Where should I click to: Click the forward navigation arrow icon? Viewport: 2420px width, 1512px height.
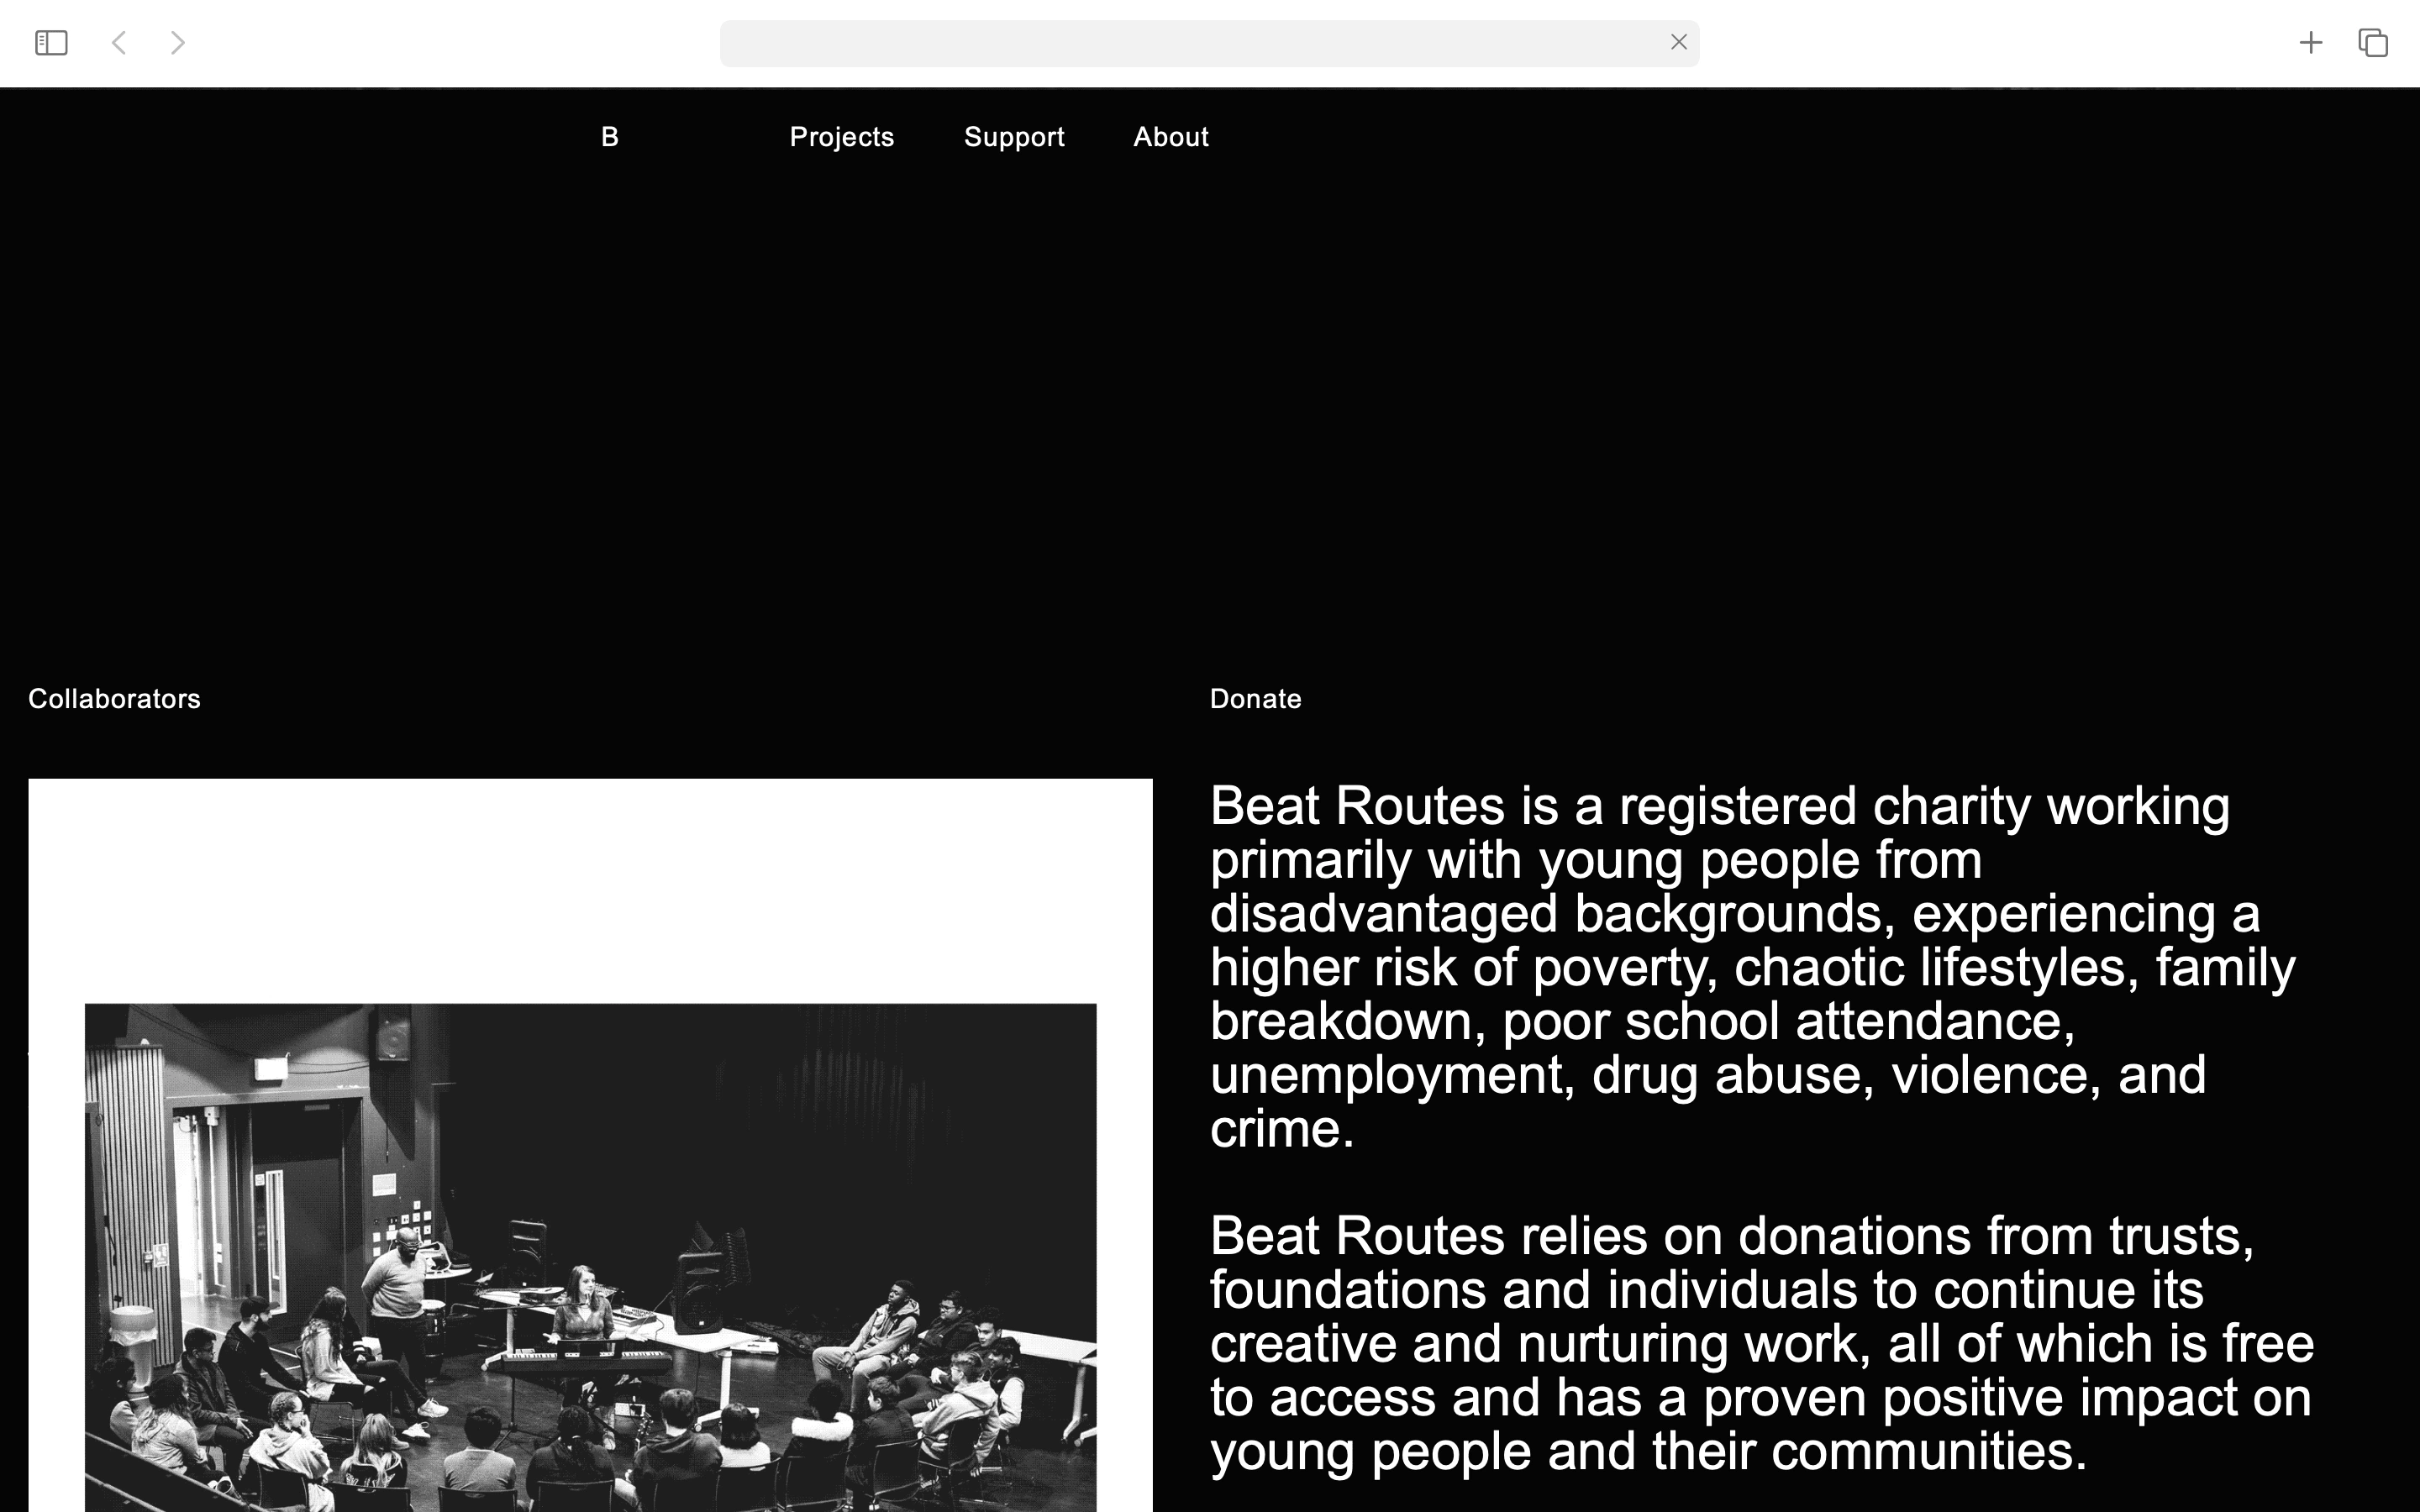[176, 42]
